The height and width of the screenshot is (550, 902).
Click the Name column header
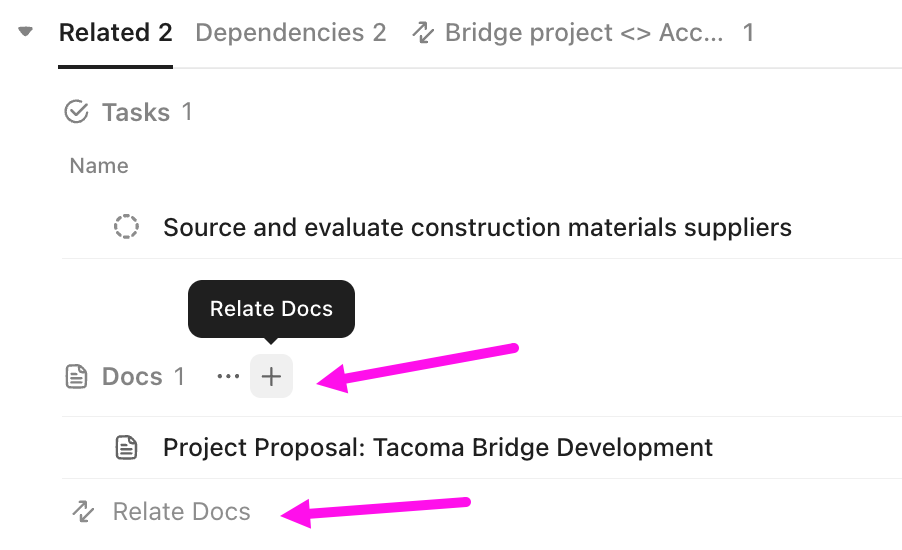[99, 166]
